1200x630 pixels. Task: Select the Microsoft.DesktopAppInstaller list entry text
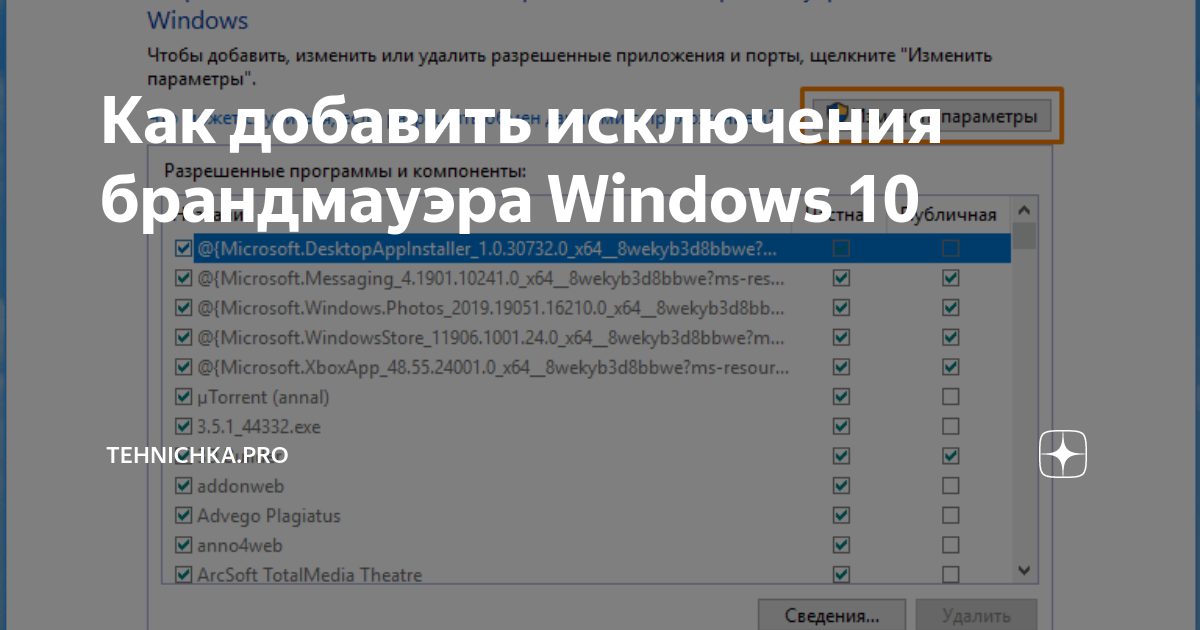(486, 249)
